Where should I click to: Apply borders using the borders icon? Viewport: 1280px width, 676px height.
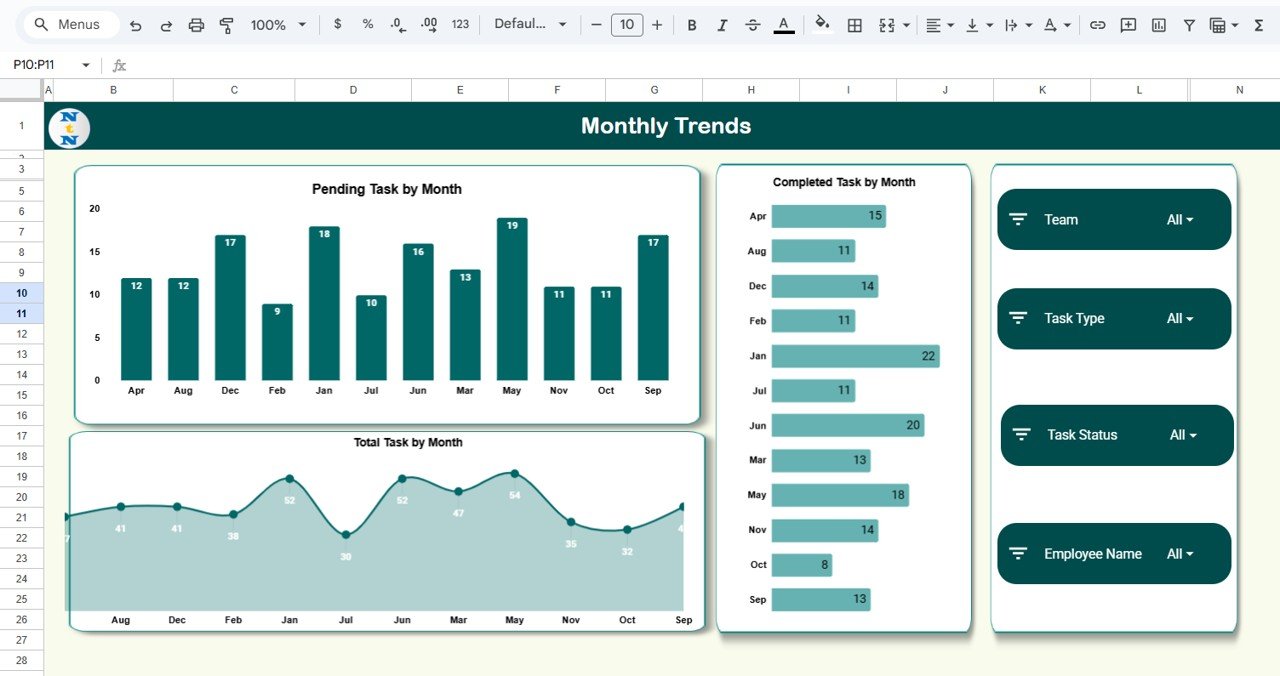pos(854,24)
